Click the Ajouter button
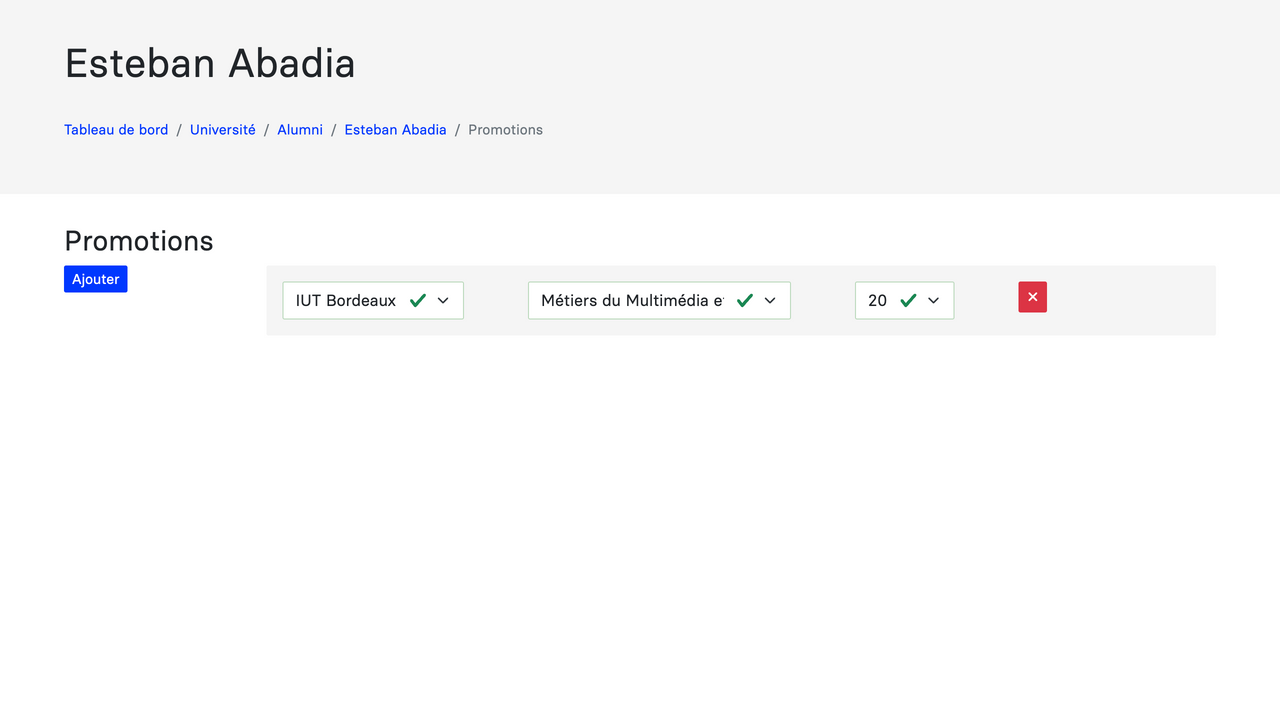The width and height of the screenshot is (1280, 720). (95, 279)
